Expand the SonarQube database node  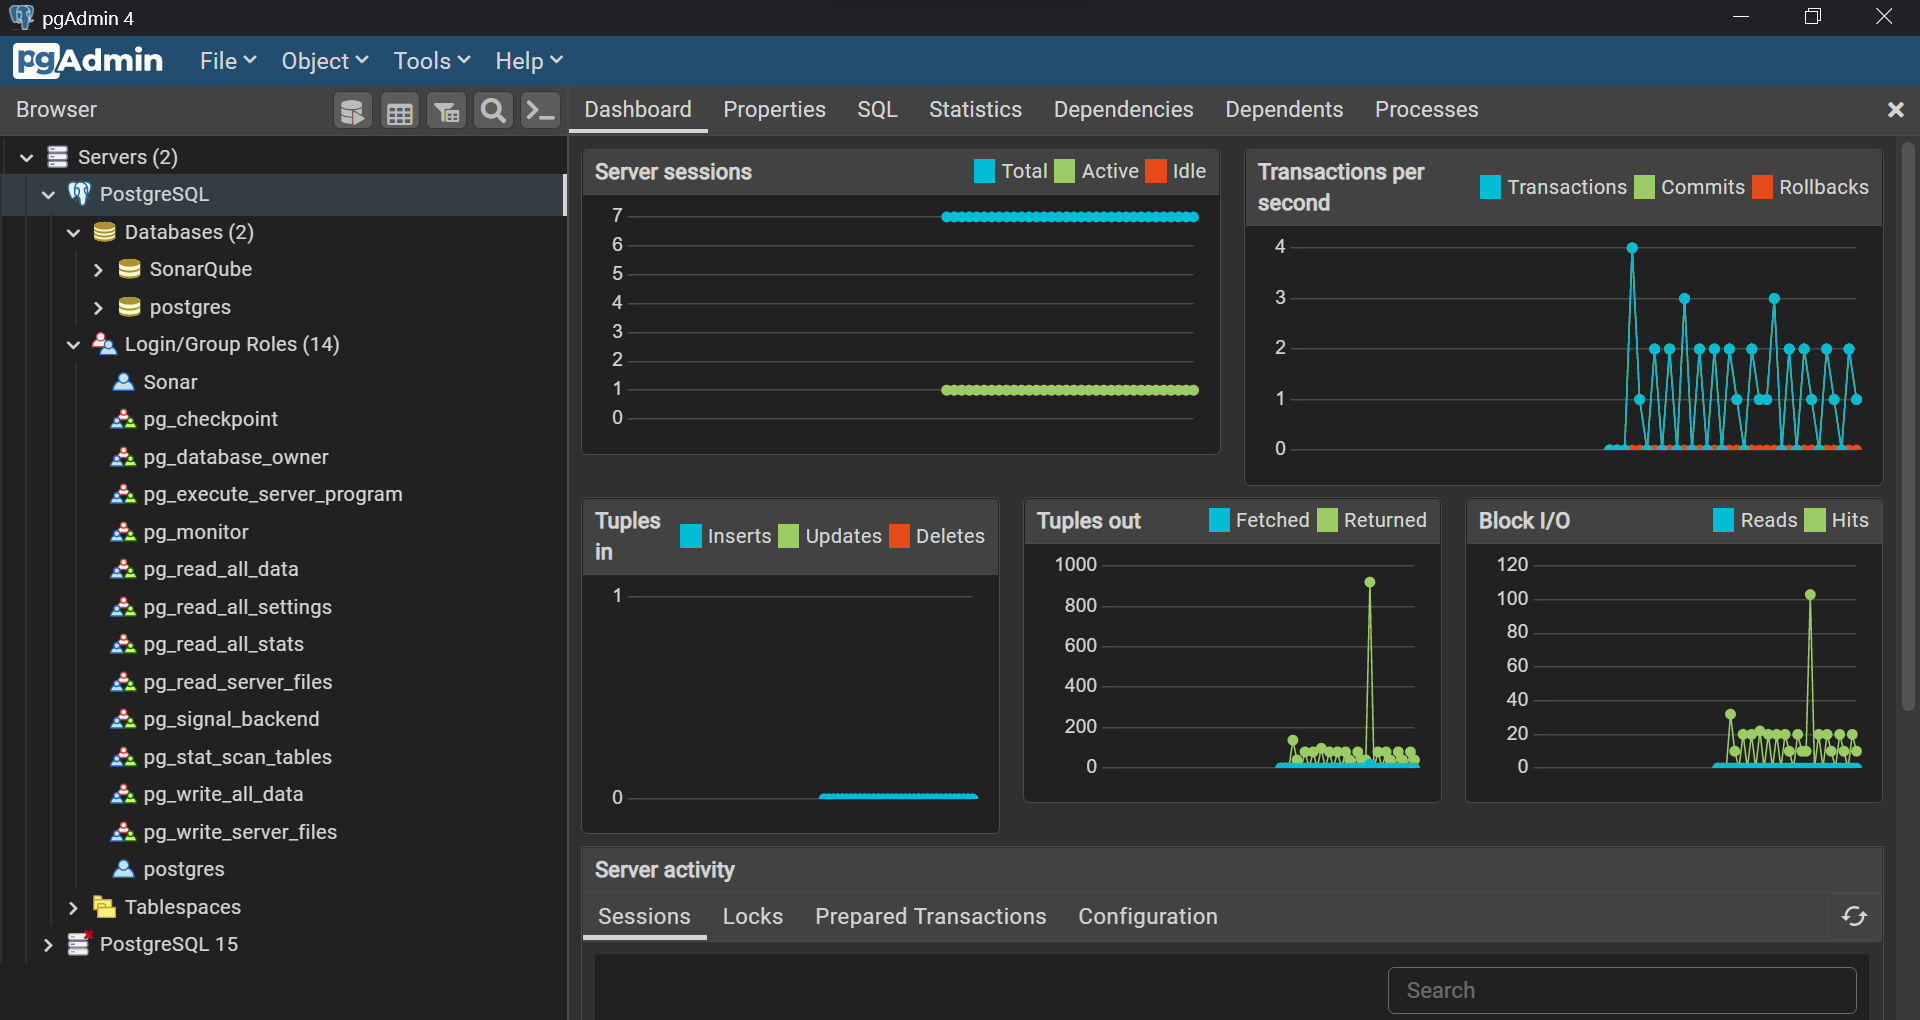tap(98, 270)
